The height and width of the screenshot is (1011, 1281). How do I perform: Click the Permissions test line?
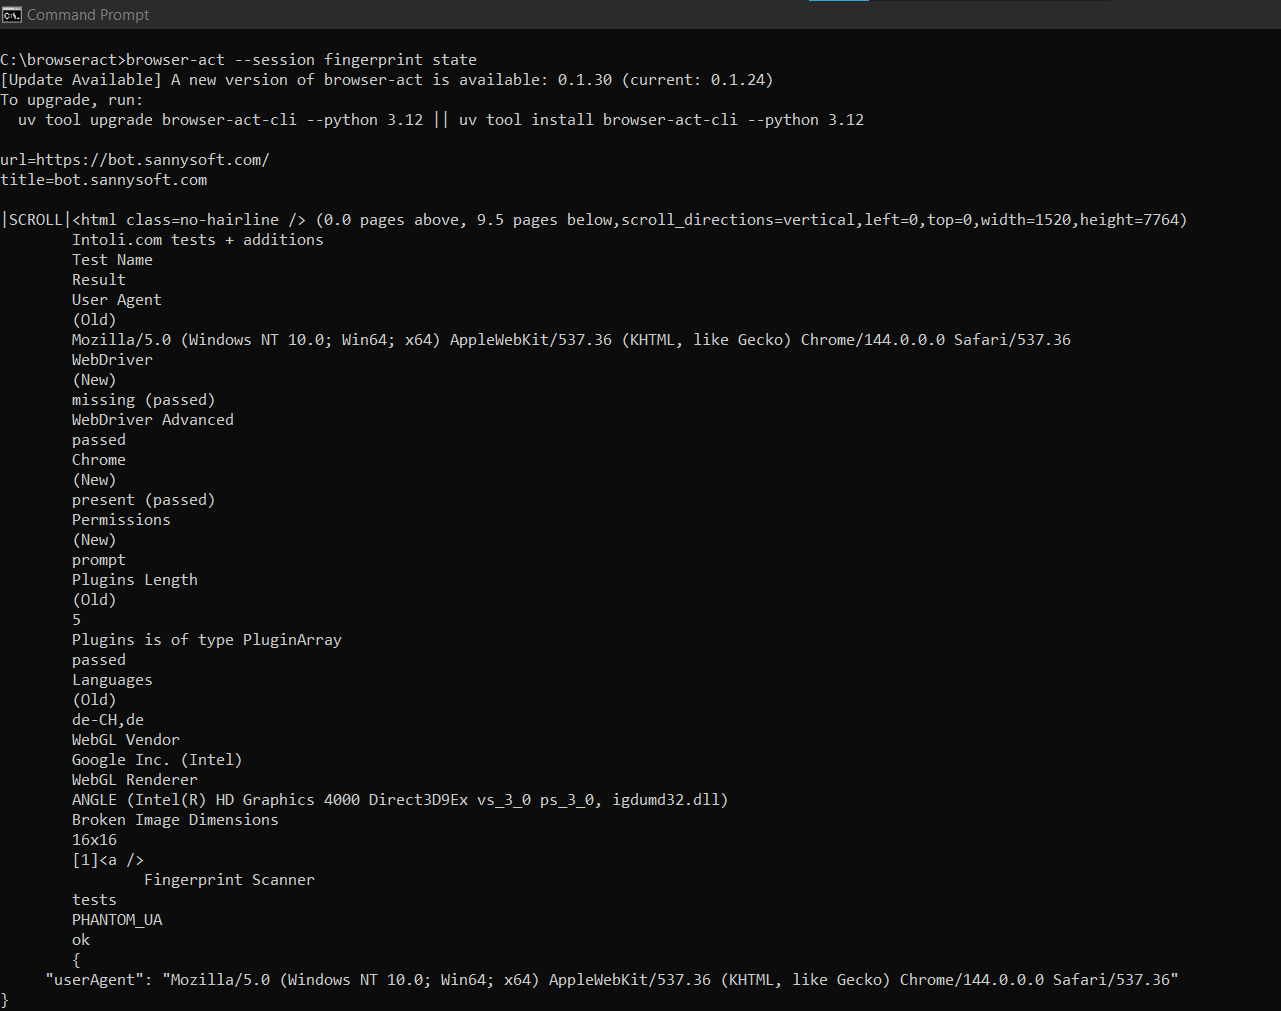click(121, 520)
